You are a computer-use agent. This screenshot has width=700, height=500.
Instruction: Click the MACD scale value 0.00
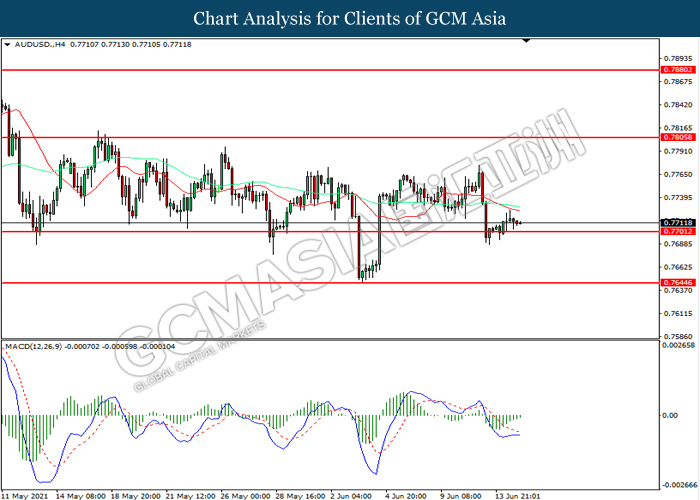click(670, 416)
